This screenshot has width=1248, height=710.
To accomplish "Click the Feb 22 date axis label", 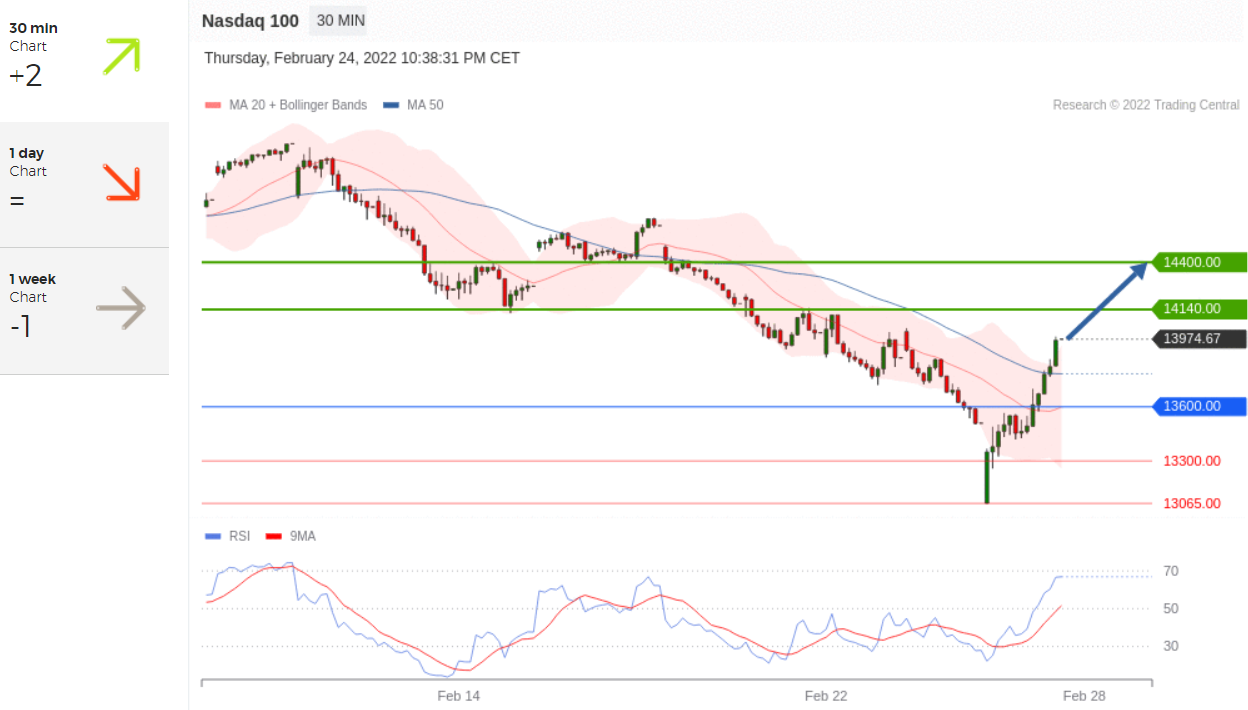I will [x=826, y=696].
